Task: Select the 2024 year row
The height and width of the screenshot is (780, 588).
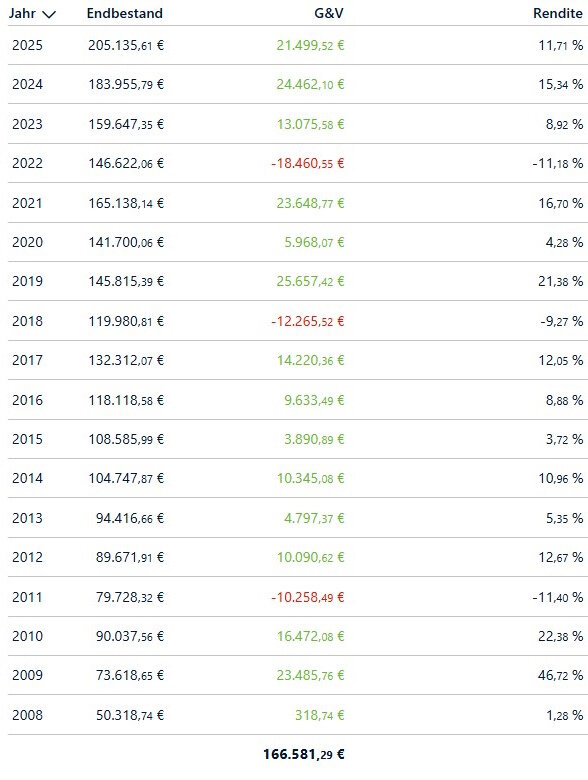Action: click(x=297, y=84)
